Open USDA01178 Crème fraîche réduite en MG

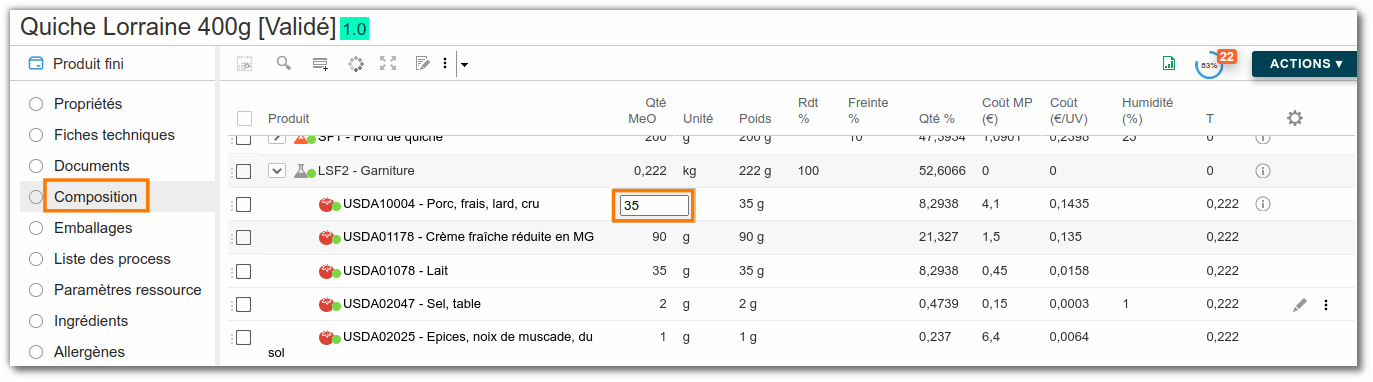click(468, 237)
